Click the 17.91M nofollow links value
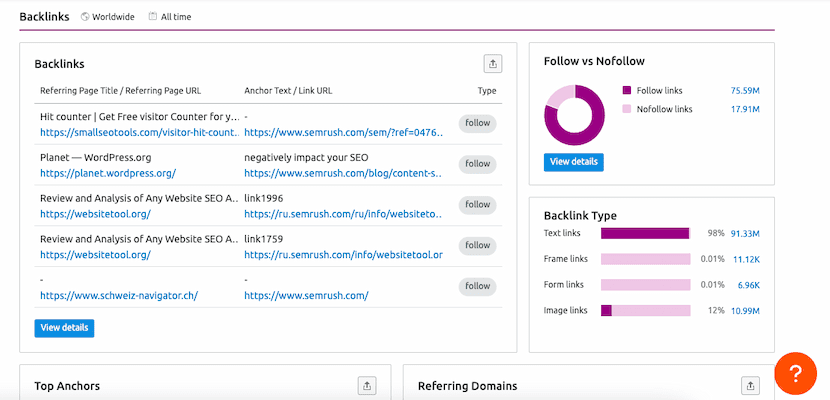Screen dimensions: 830x400 (745, 109)
